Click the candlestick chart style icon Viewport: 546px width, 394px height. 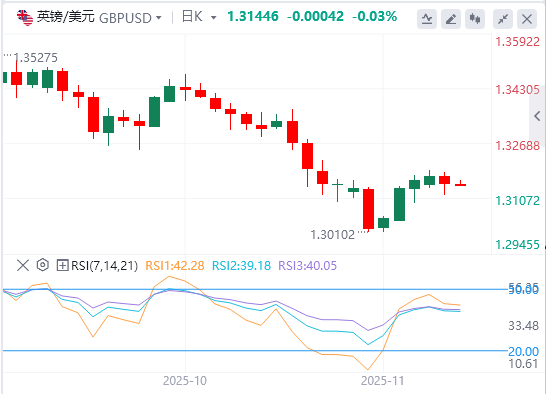(475, 18)
